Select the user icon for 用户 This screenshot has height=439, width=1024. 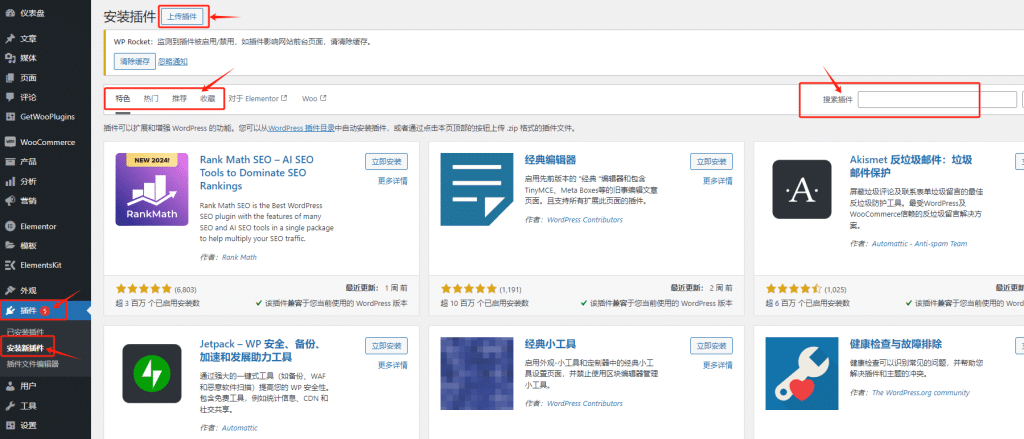pos(10,386)
